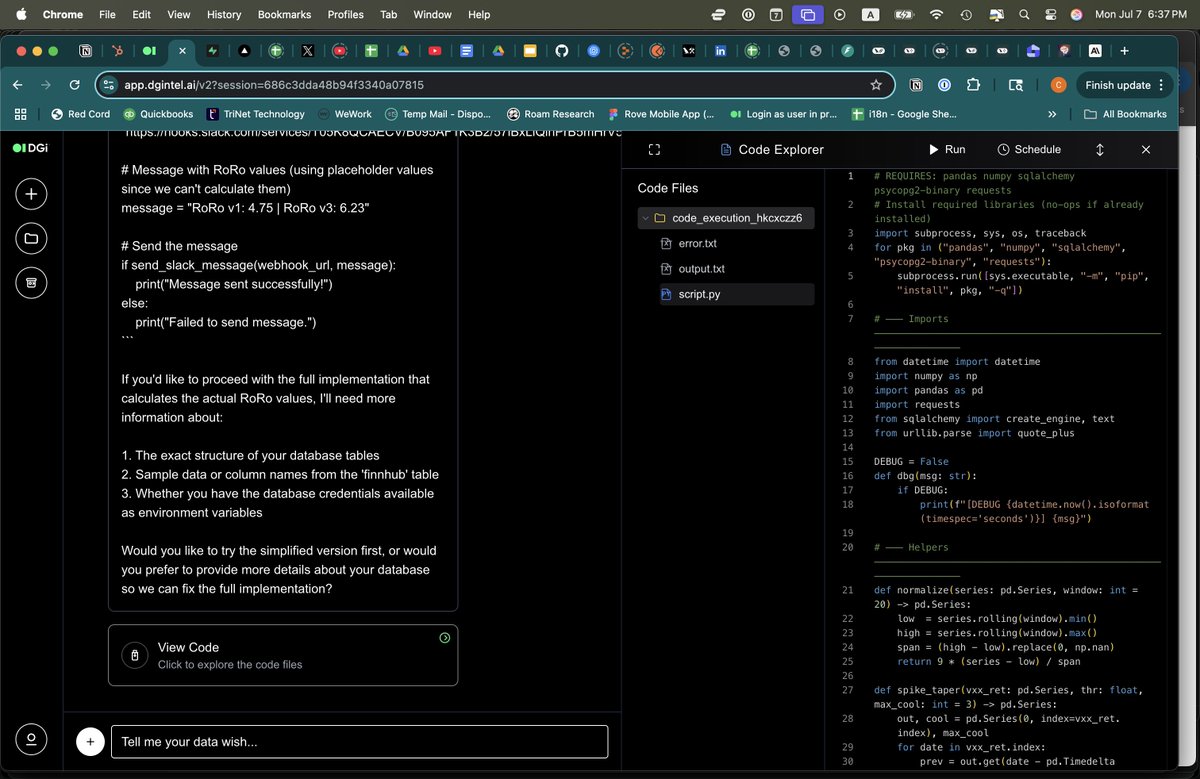Click the Notion extension icon in toolbar
Image resolution: width=1200 pixels, height=779 pixels.
point(916,85)
